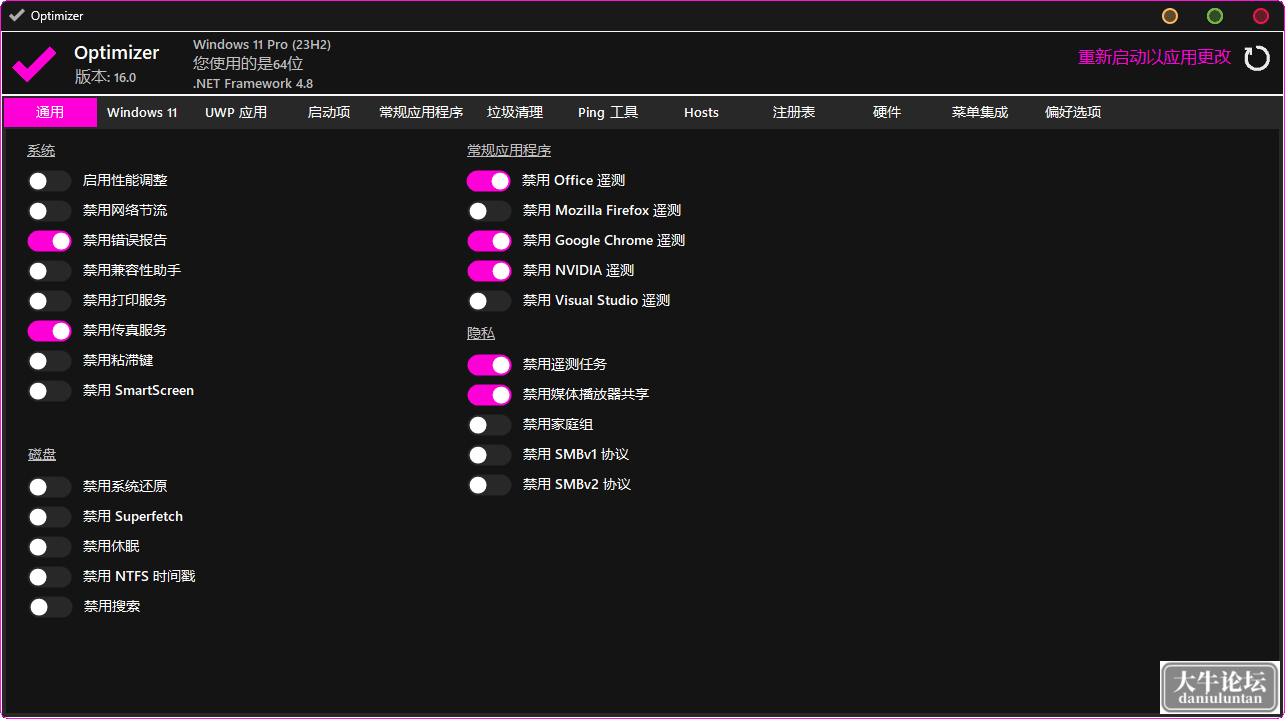The width and height of the screenshot is (1285, 719).
Task: Click the restart arrow icon
Action: (1257, 58)
